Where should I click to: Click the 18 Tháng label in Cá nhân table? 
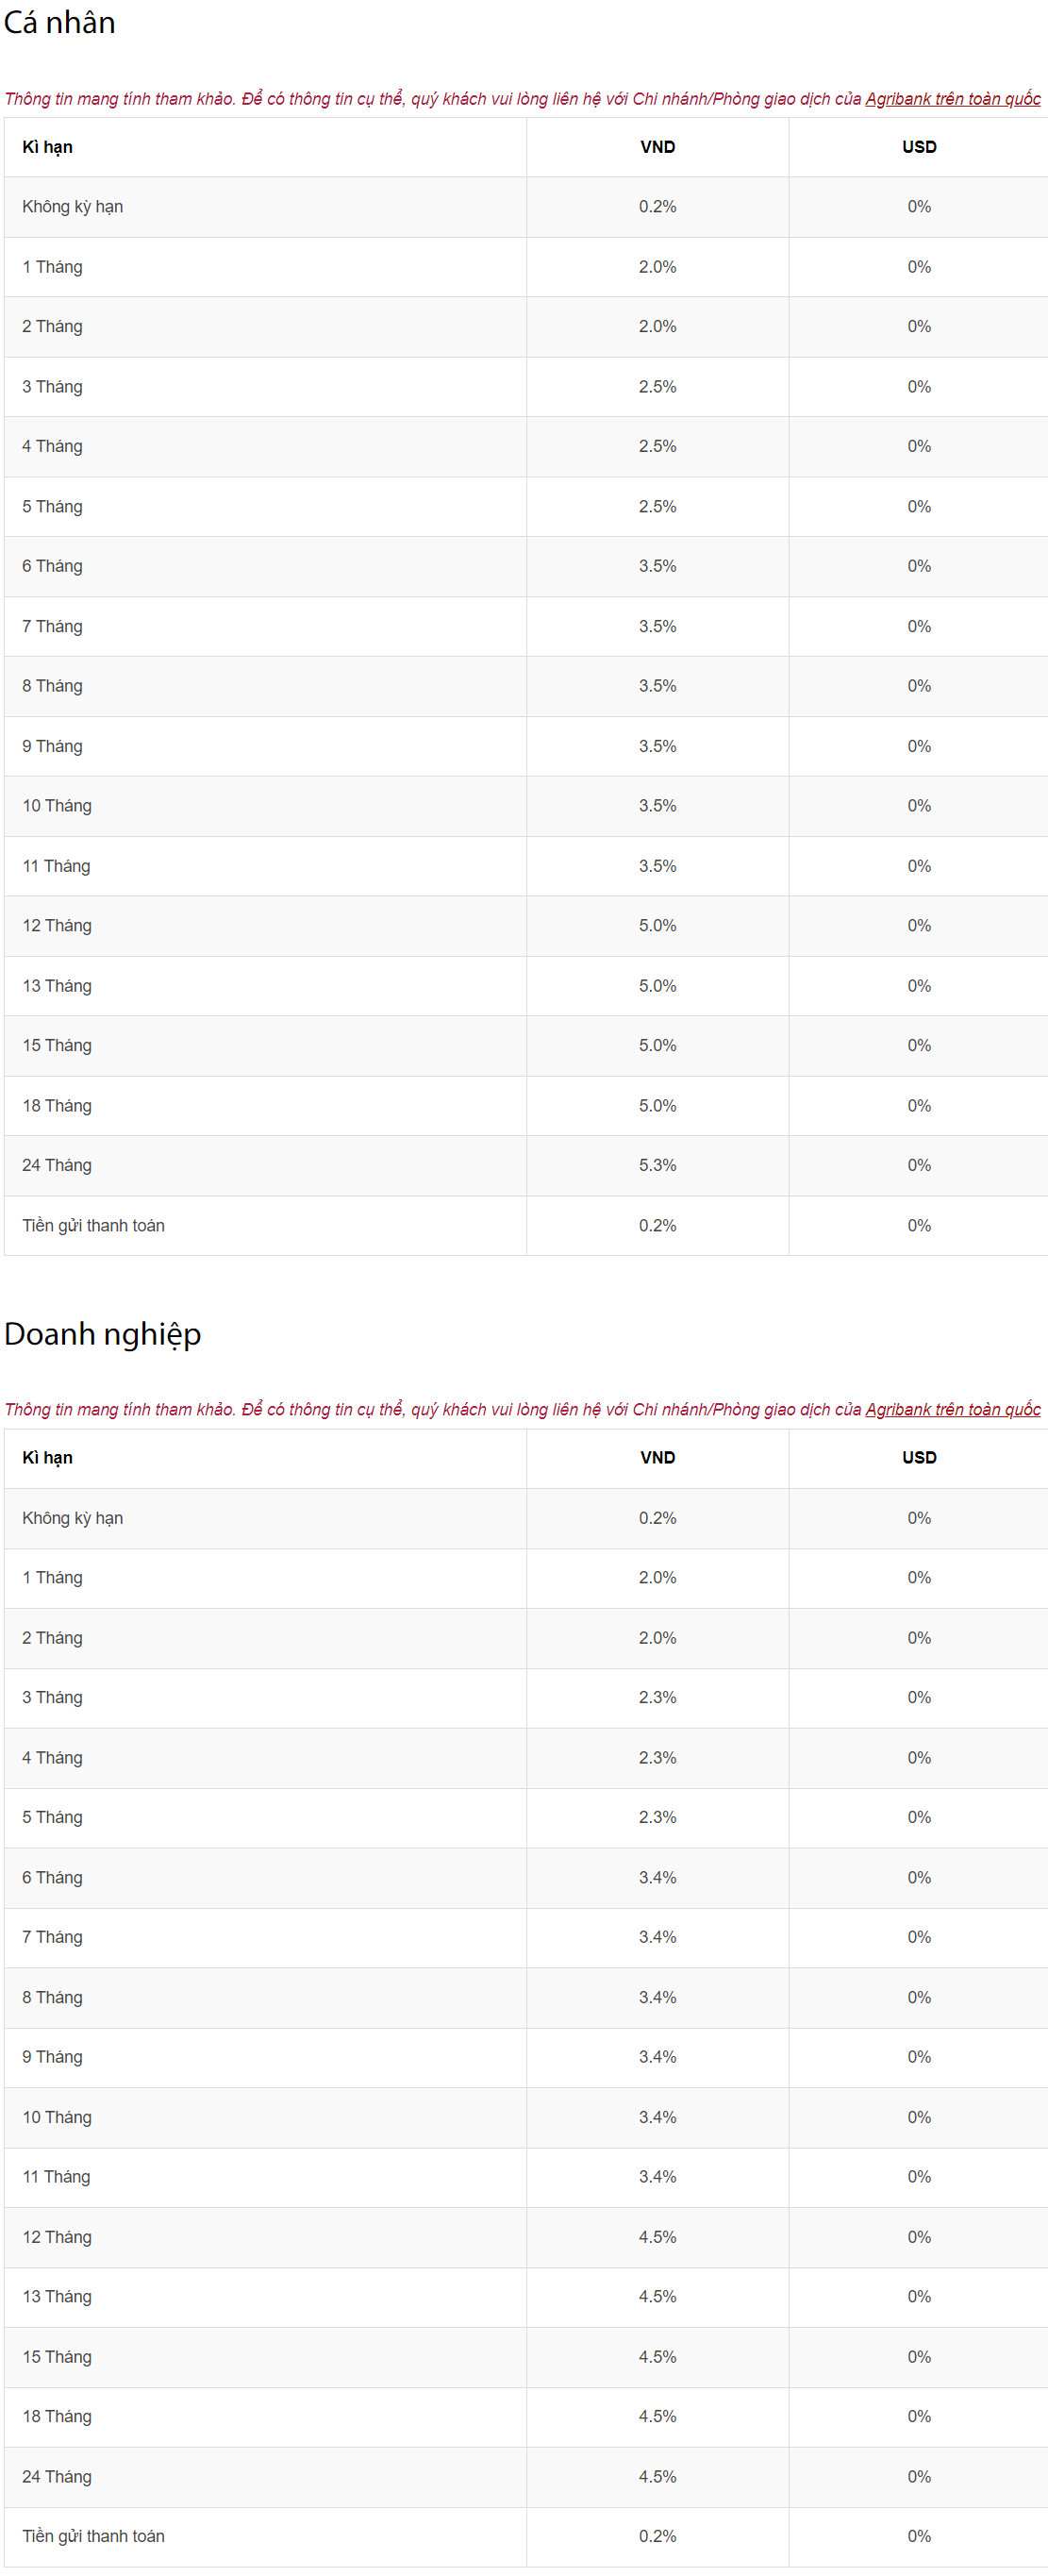click(57, 1105)
